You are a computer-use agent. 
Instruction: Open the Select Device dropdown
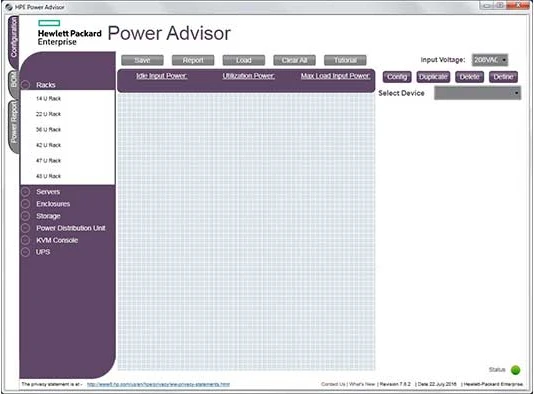click(477, 93)
